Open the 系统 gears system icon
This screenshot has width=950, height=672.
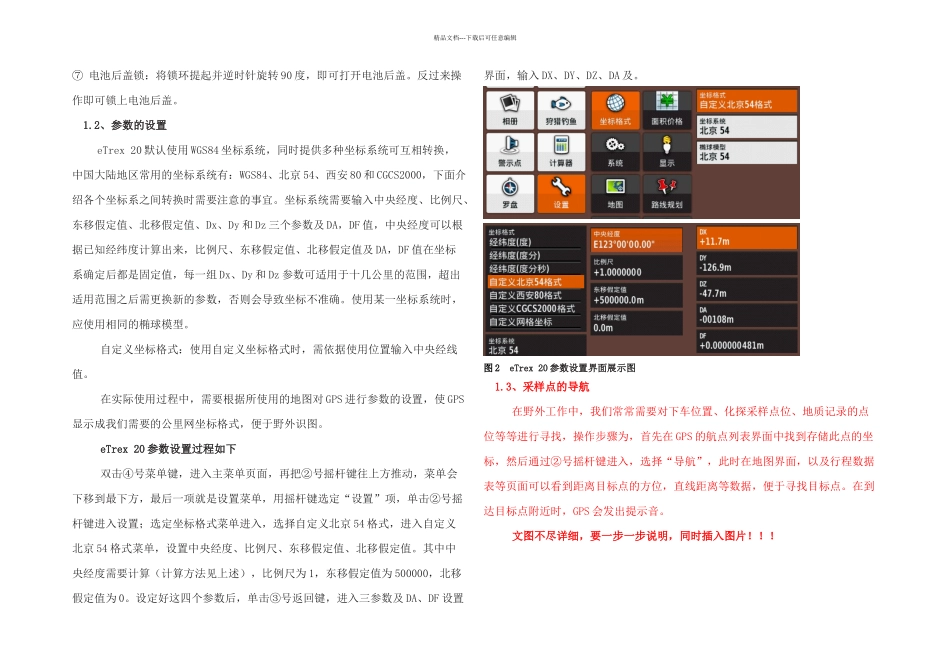click(x=615, y=151)
